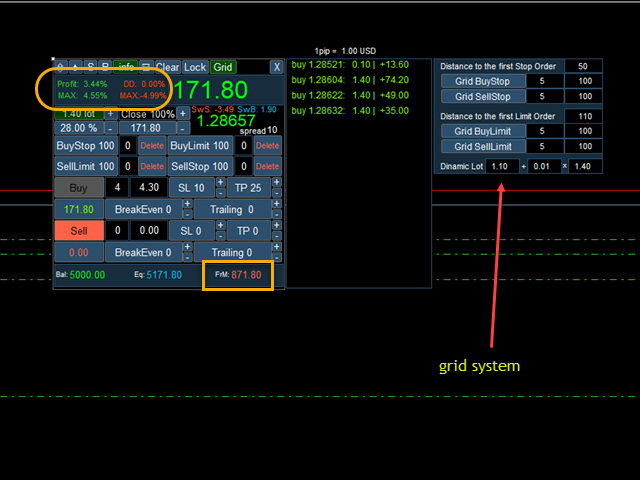Click Grid SellStop button

click(x=483, y=96)
